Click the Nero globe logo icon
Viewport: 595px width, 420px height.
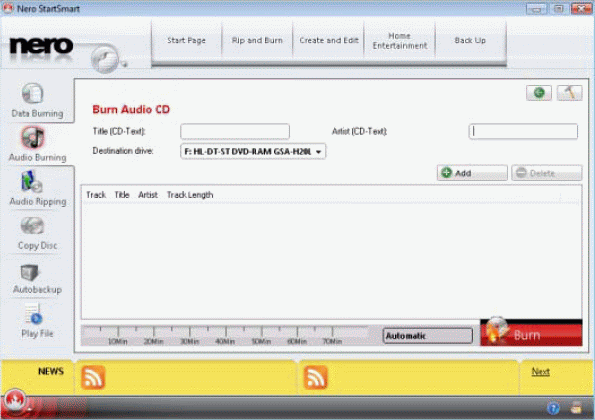105,58
